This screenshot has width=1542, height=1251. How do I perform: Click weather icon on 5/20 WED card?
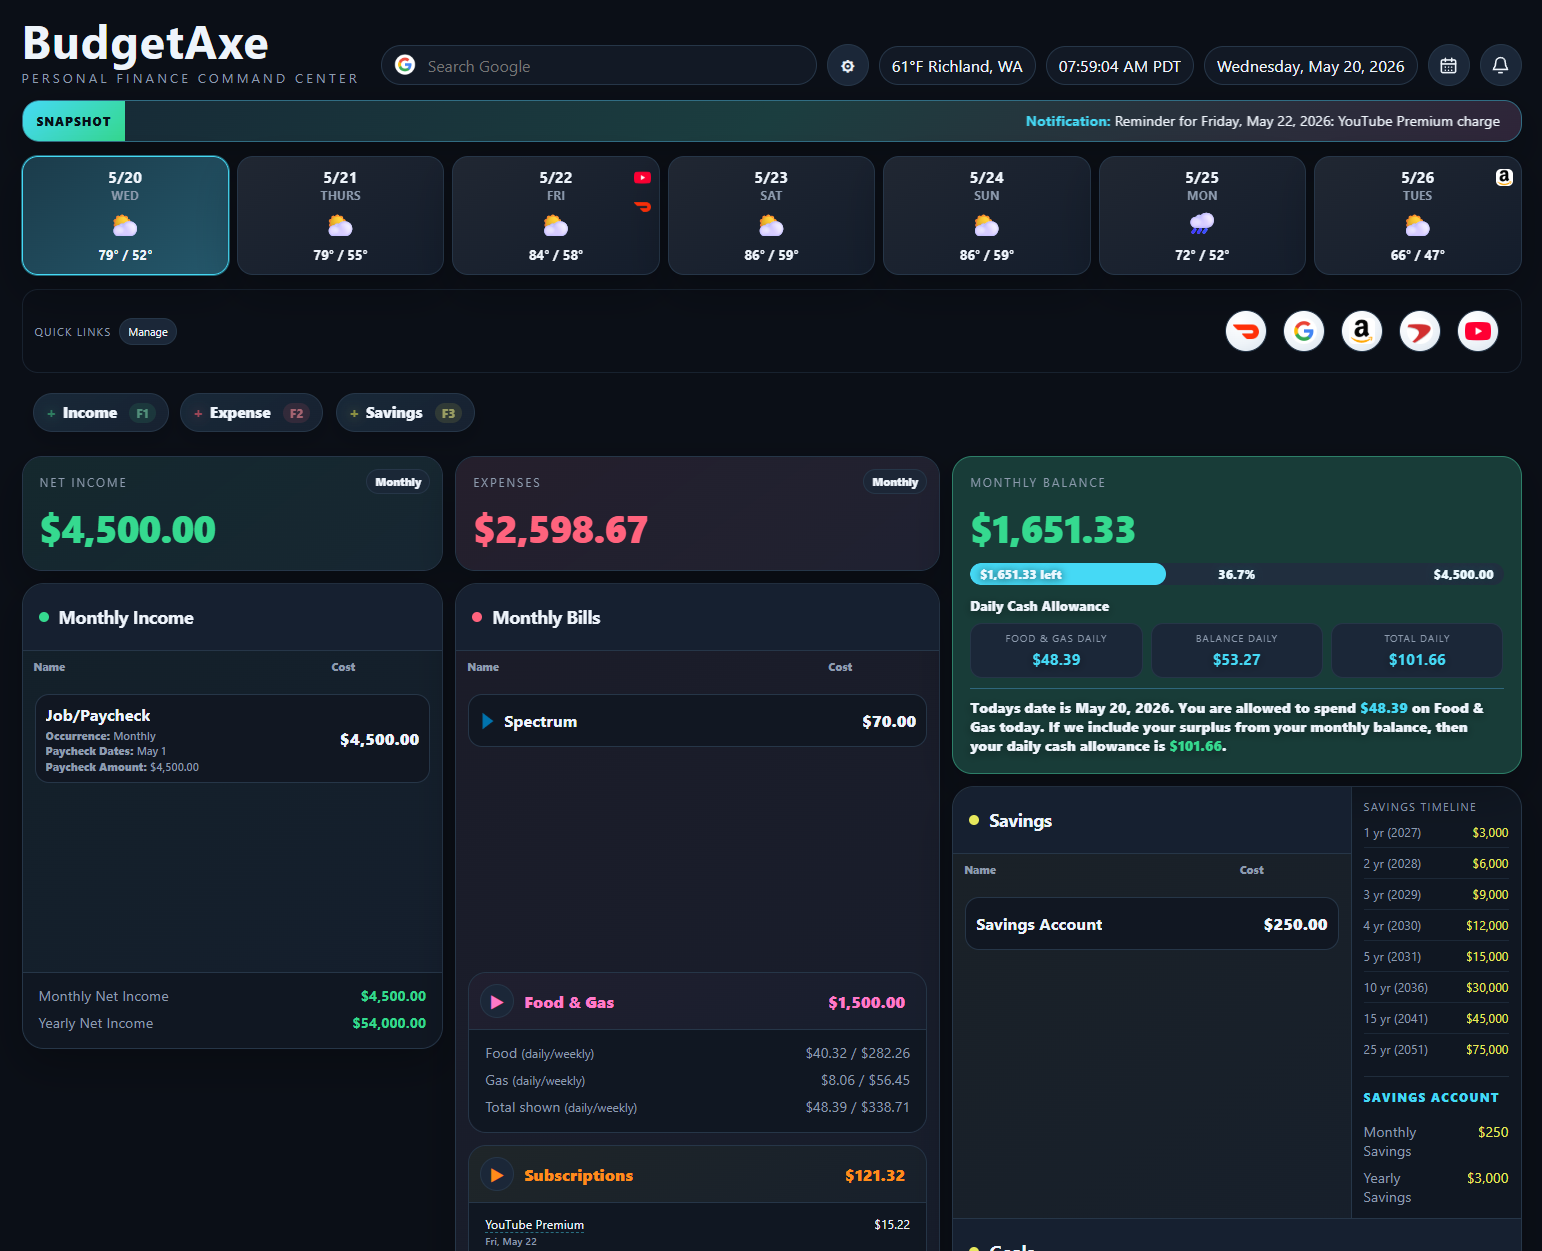(x=125, y=225)
